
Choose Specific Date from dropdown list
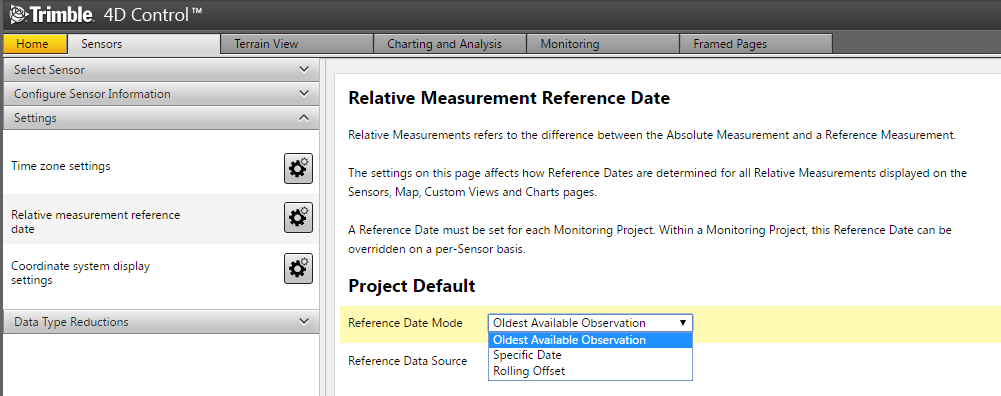590,355
